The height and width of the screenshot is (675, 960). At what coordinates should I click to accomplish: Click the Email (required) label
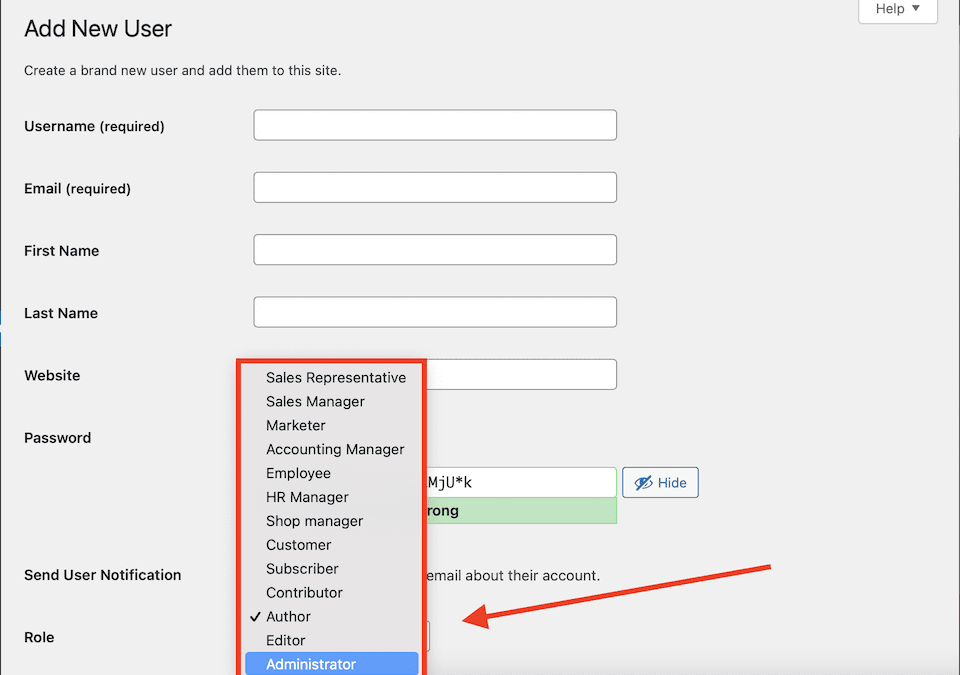coord(77,189)
